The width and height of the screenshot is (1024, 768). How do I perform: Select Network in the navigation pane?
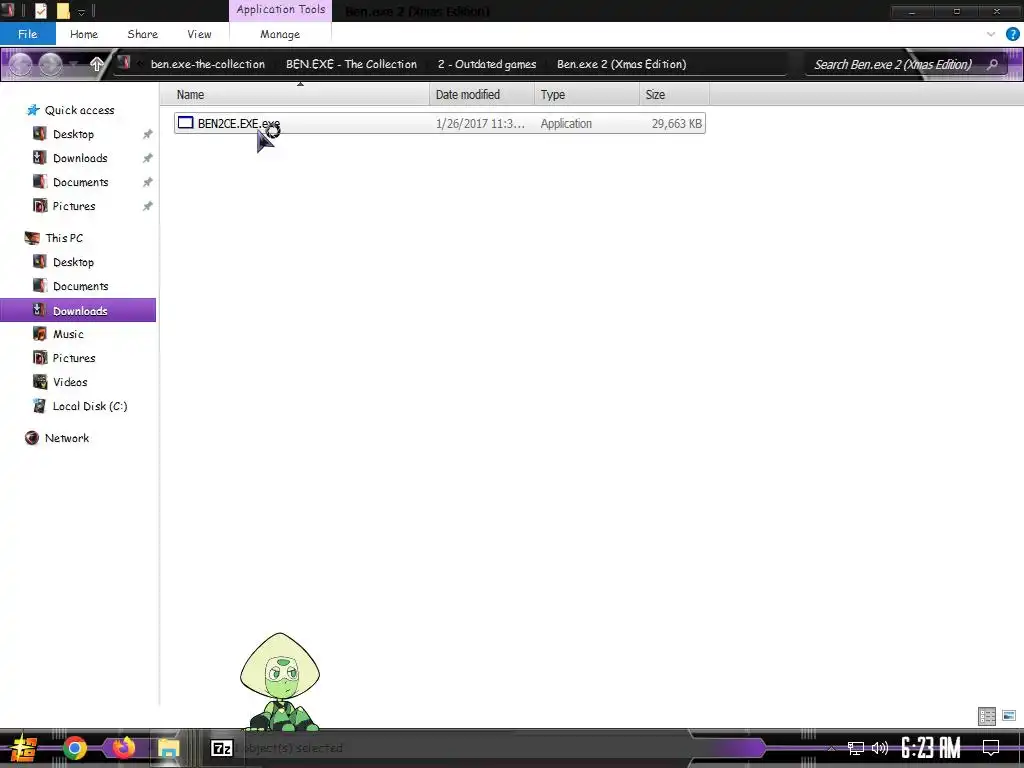(x=67, y=438)
